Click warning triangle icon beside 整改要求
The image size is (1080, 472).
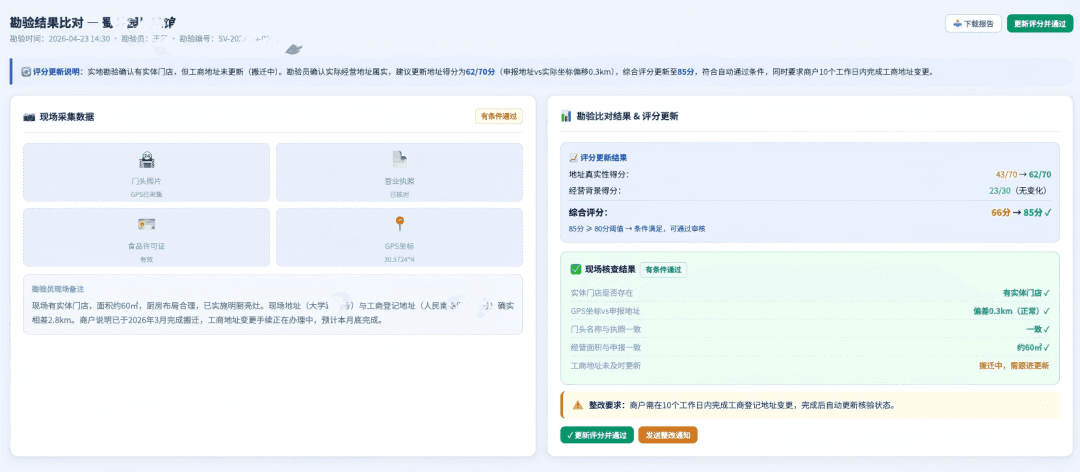pos(577,405)
